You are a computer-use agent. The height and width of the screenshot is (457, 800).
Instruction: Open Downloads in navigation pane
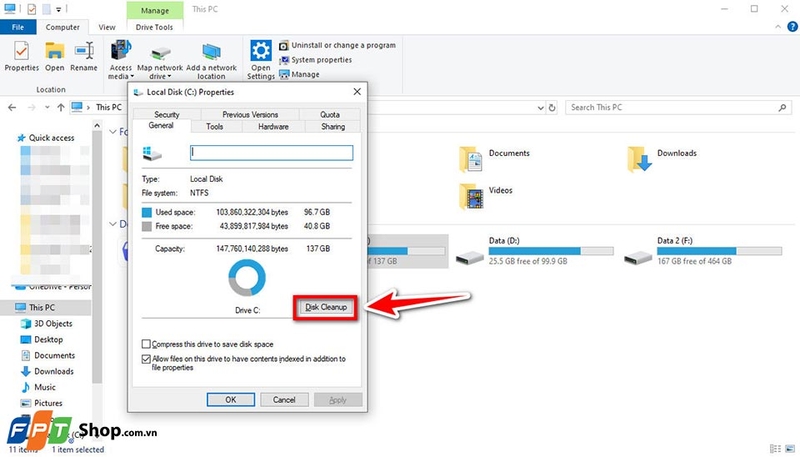pos(47,371)
